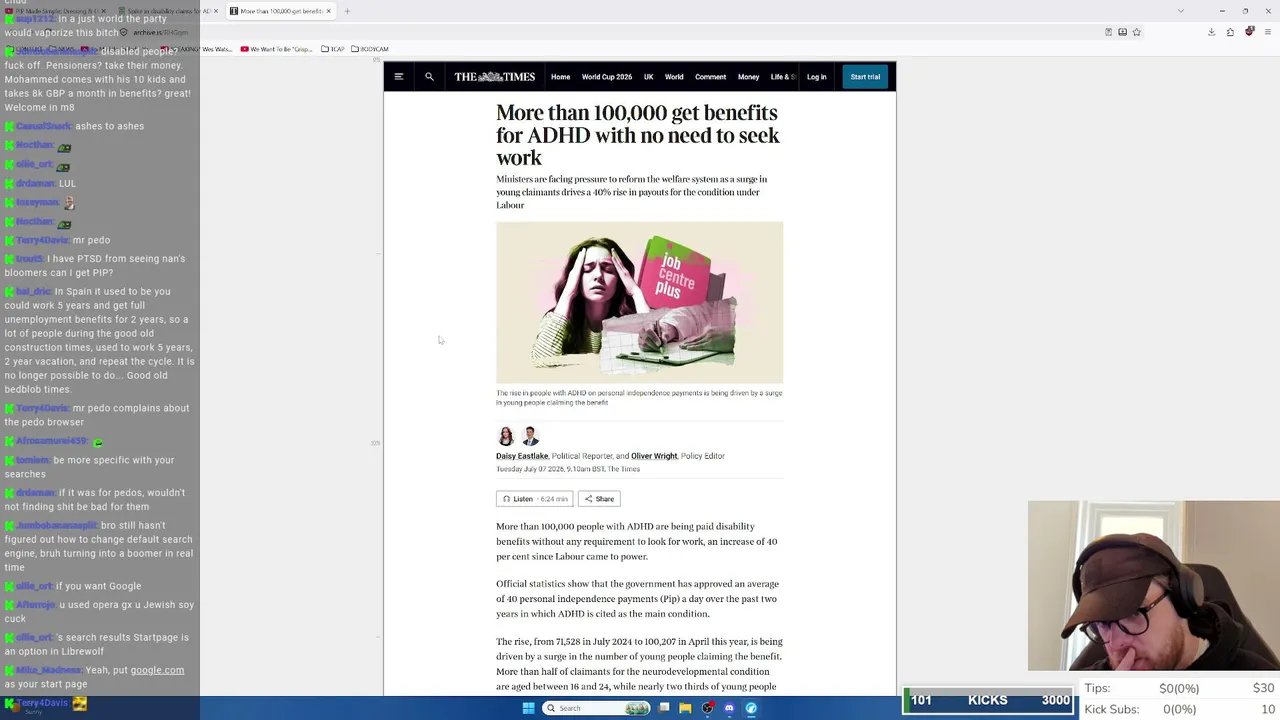Open the World news section
The width and height of the screenshot is (1280, 720).
[674, 77]
